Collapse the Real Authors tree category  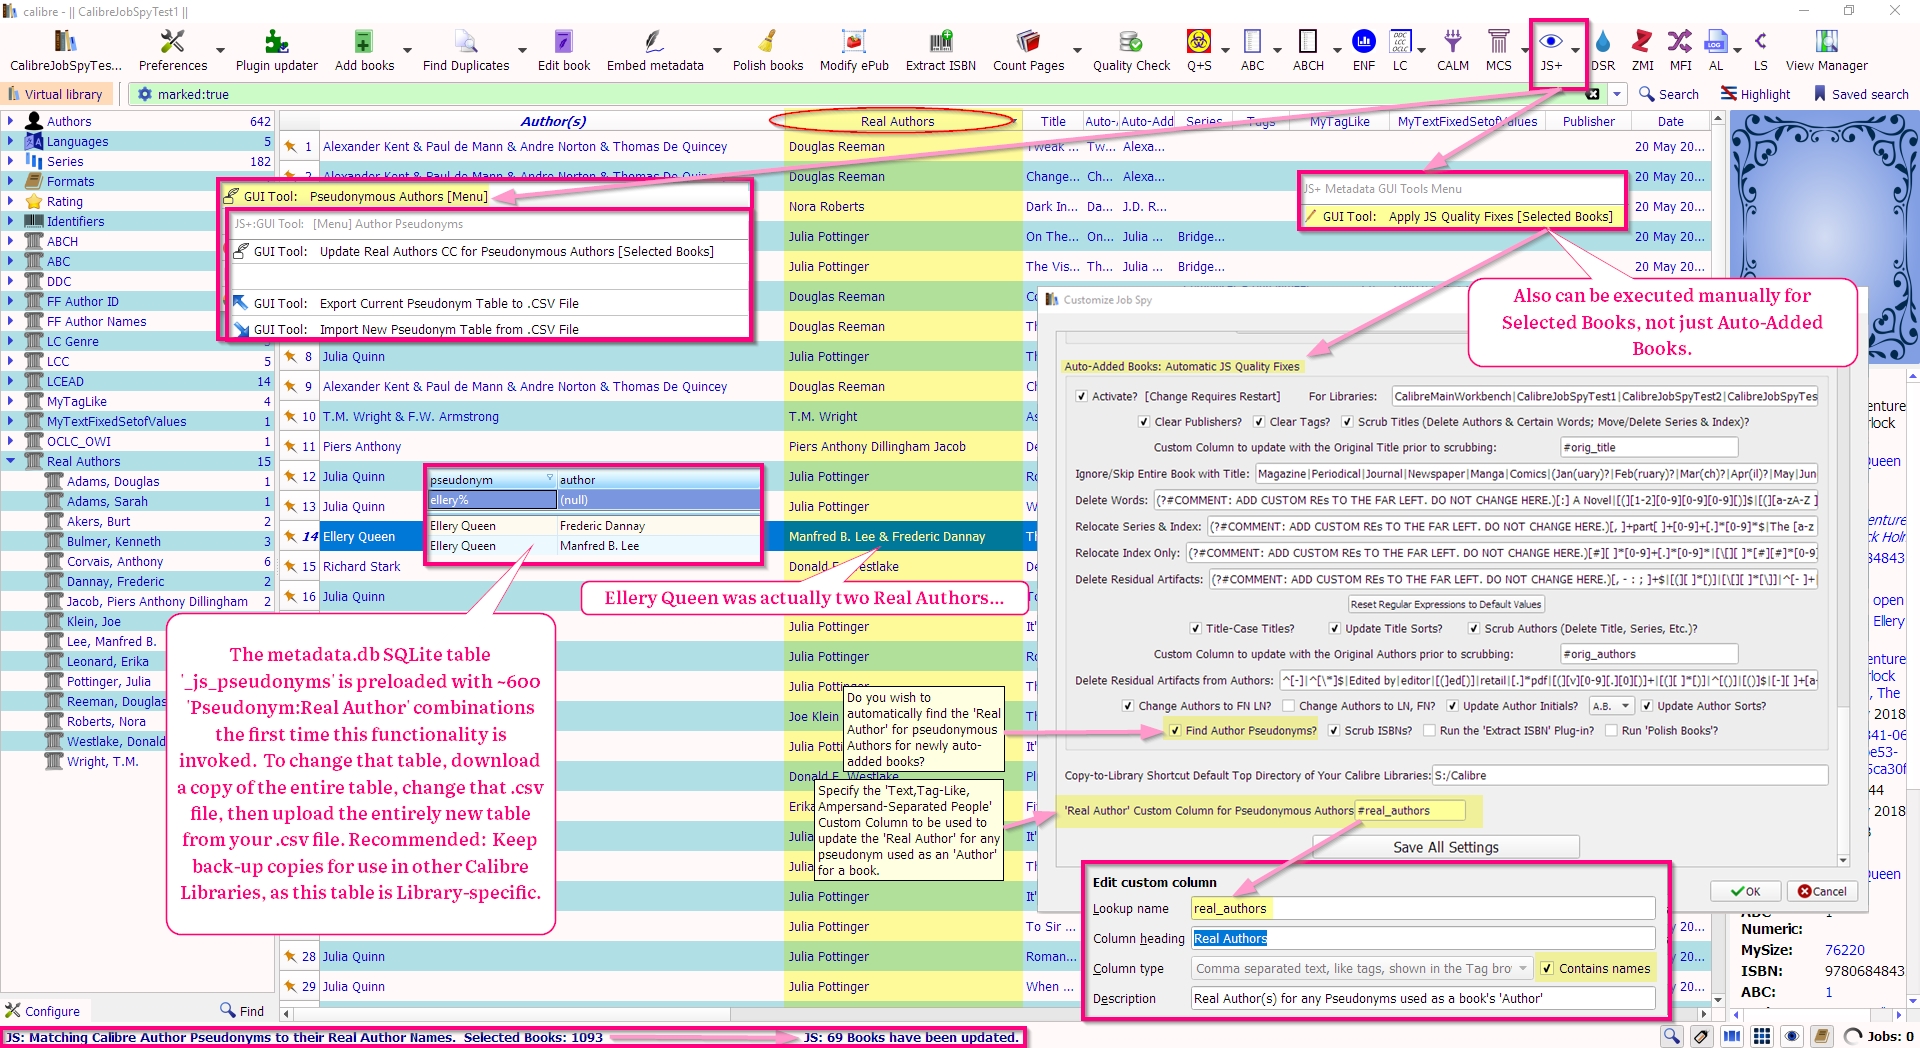pyautogui.click(x=11, y=461)
